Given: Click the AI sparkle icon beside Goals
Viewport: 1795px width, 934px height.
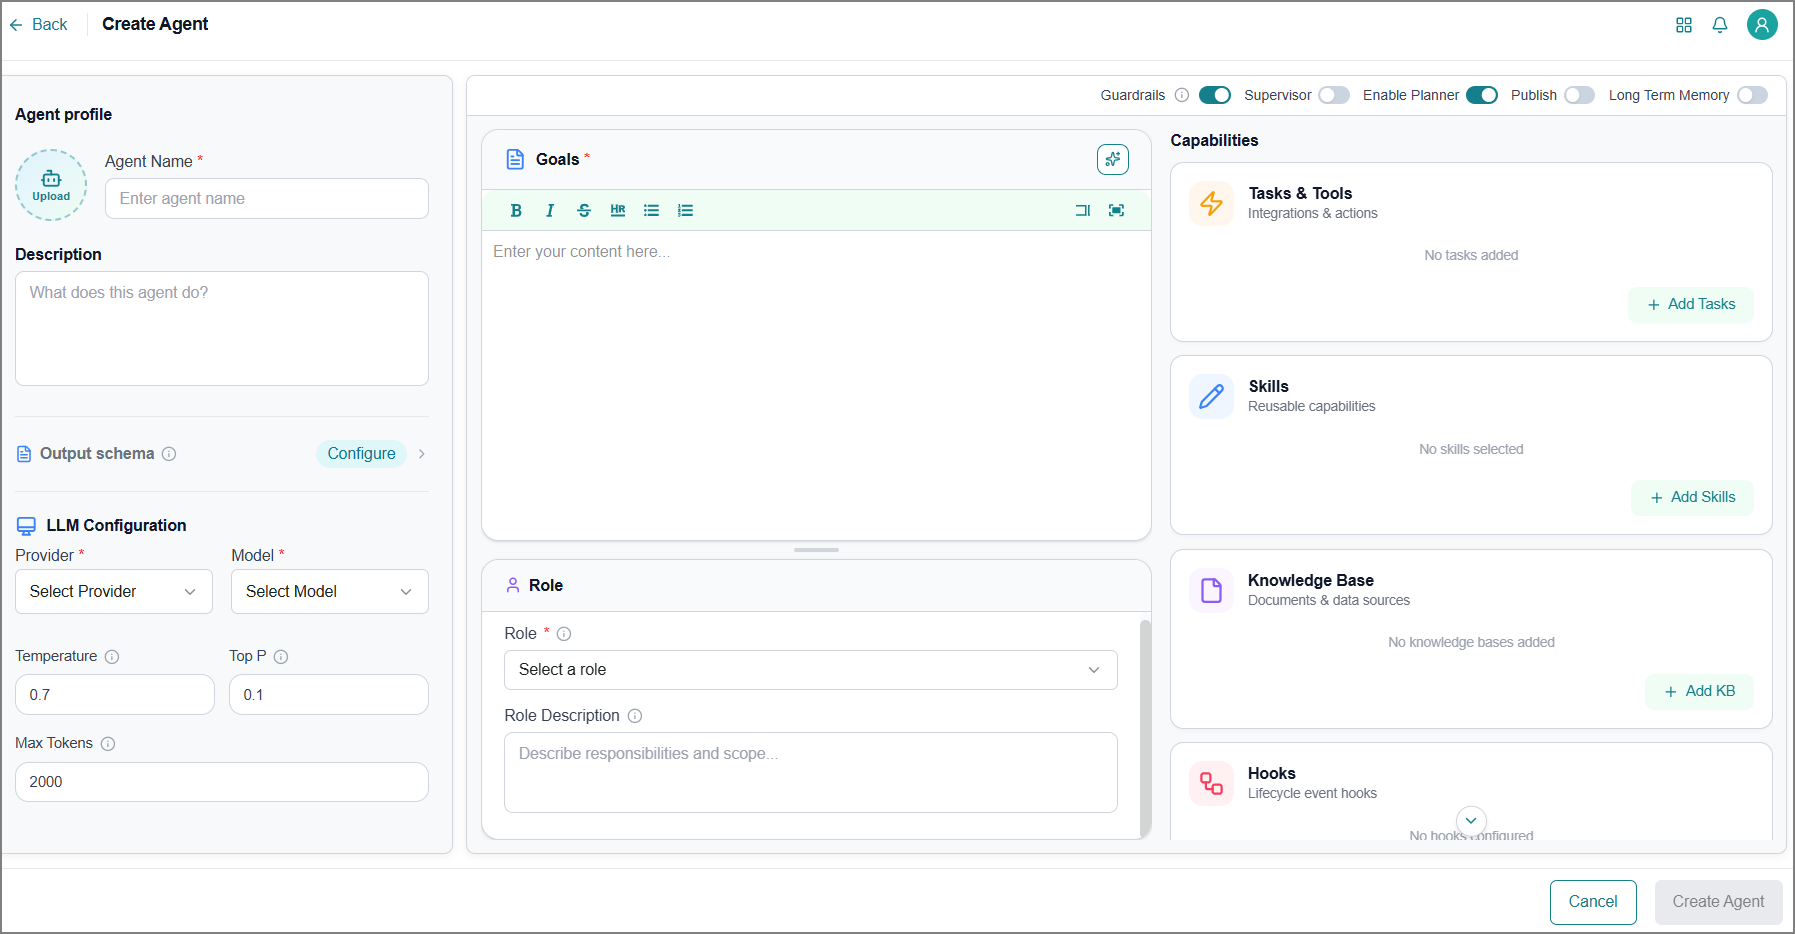Looking at the screenshot, I should 1113,159.
